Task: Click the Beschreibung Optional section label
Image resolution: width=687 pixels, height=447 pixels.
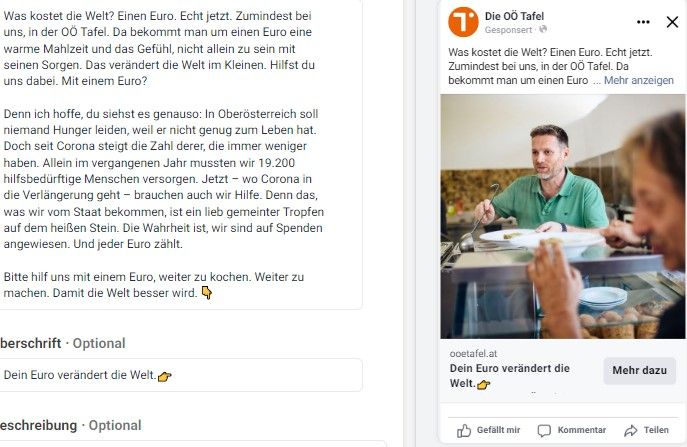Action: pyautogui.click(x=70, y=425)
